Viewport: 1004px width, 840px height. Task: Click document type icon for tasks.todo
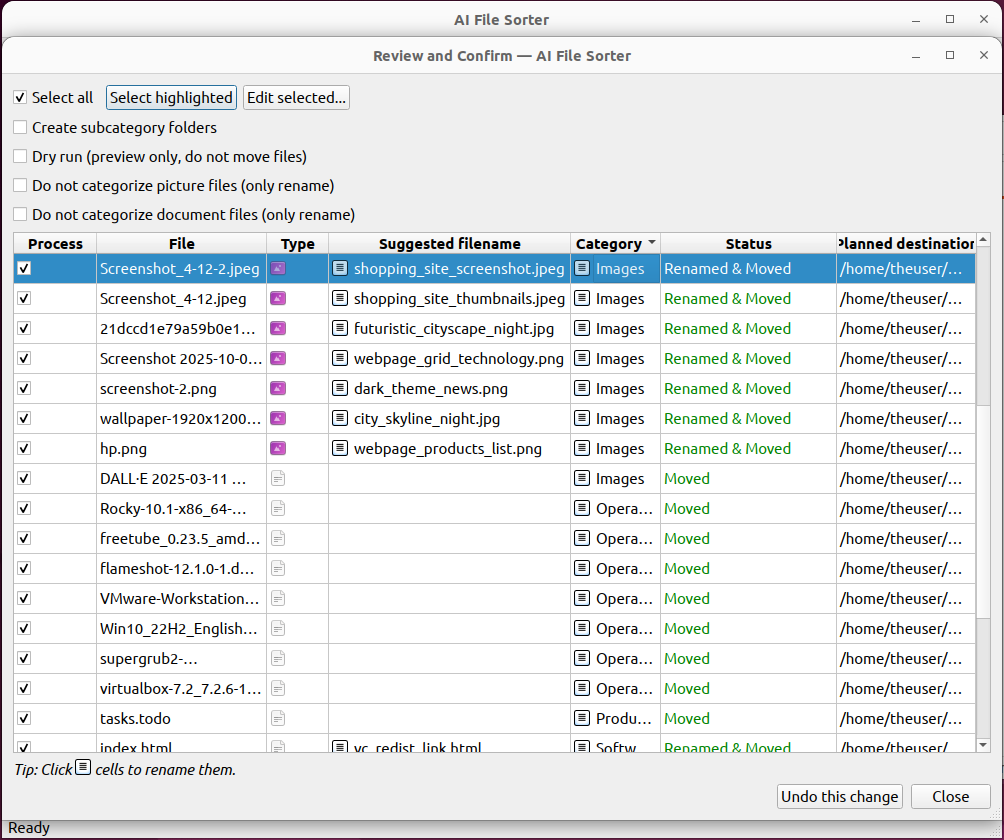tap(278, 718)
